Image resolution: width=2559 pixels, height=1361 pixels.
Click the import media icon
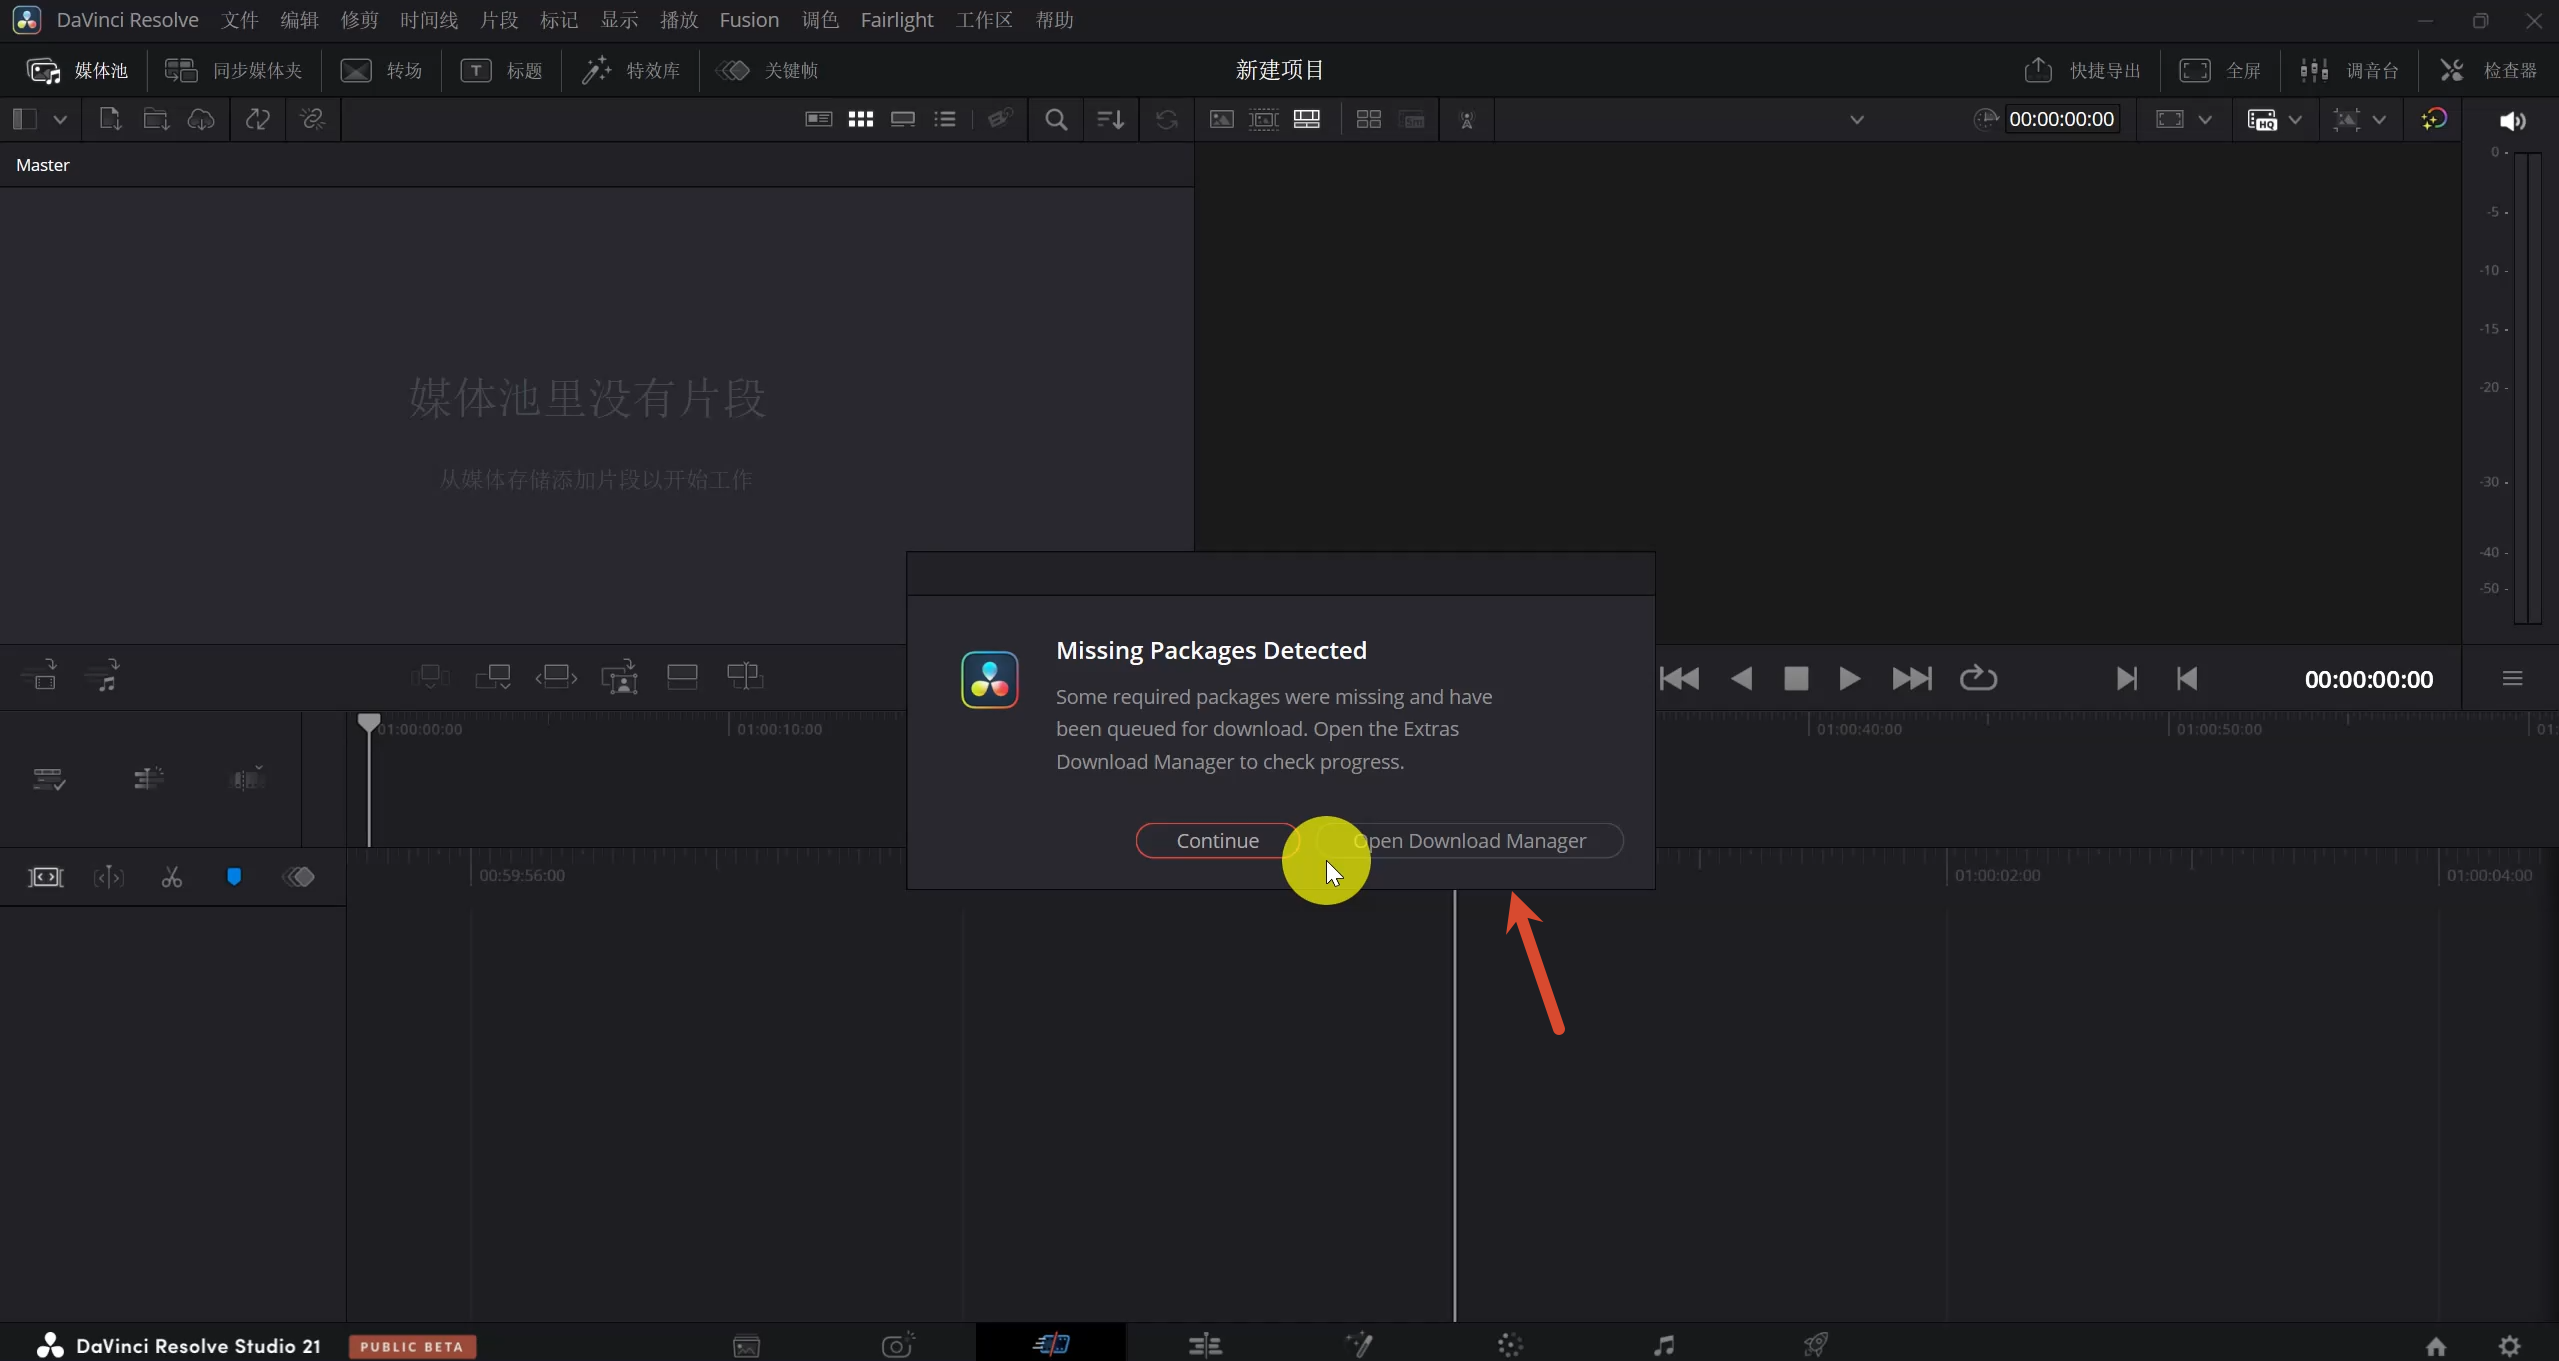point(110,120)
